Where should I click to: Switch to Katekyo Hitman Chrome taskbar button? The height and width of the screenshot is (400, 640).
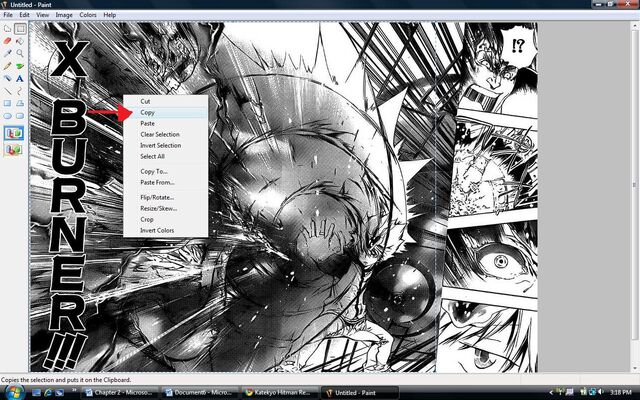click(280, 393)
